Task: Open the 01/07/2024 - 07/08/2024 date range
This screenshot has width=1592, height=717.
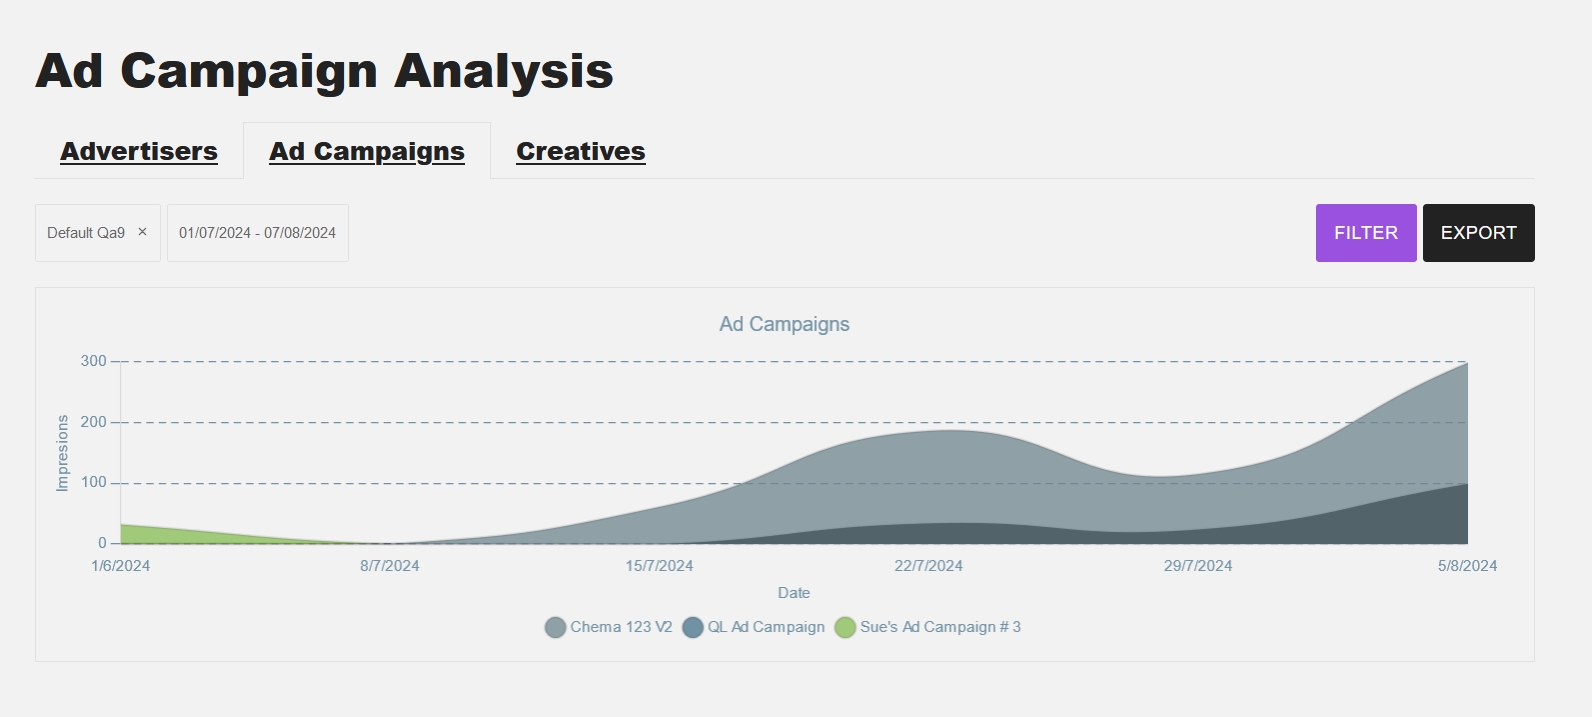Action: [x=257, y=233]
